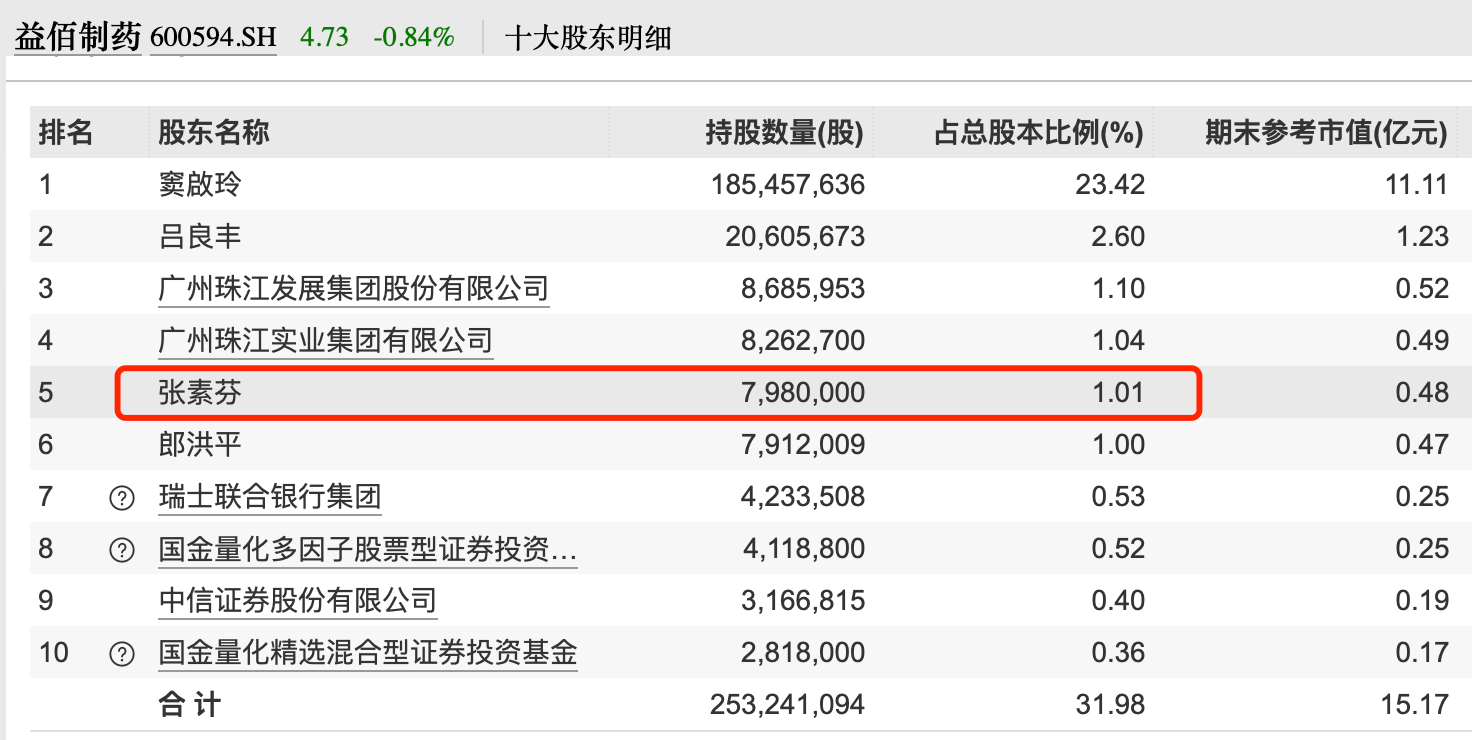Open shareholder 广州珠江发展集团股份有限公司 link
The image size is (1472, 740).
(354, 289)
